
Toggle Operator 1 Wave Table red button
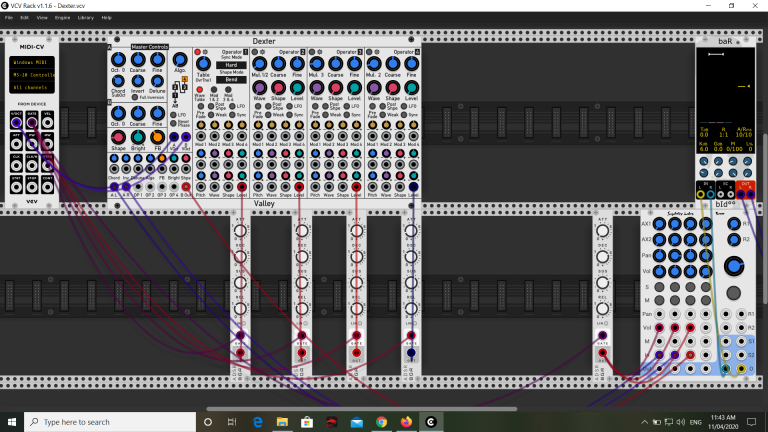[200, 90]
